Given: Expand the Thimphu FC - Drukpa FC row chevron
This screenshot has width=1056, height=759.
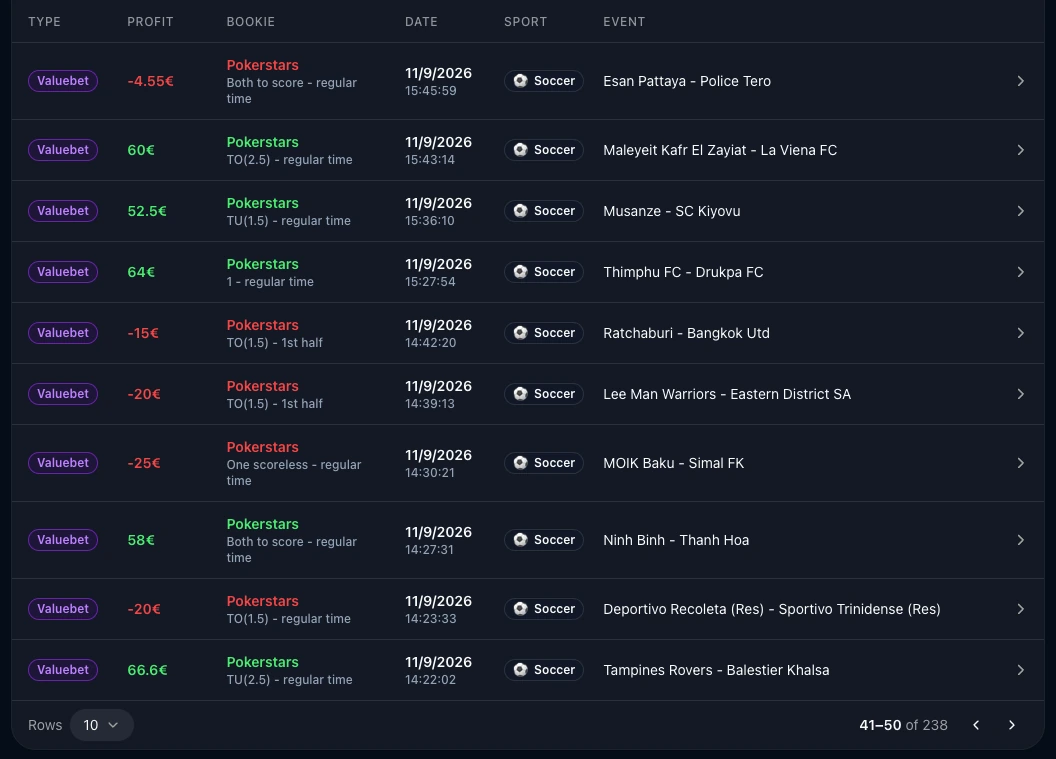Looking at the screenshot, I should (1020, 272).
